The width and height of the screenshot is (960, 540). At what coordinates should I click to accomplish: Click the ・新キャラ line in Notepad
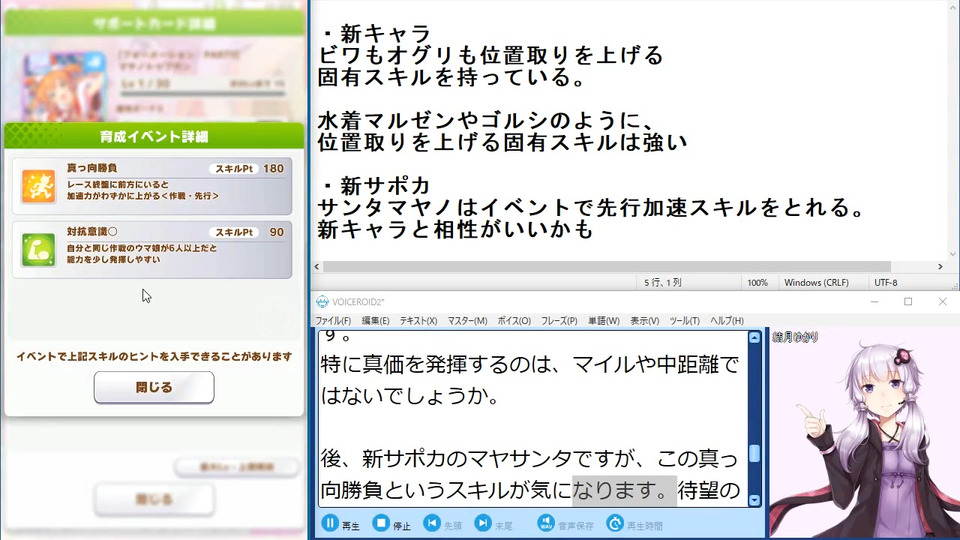point(375,33)
